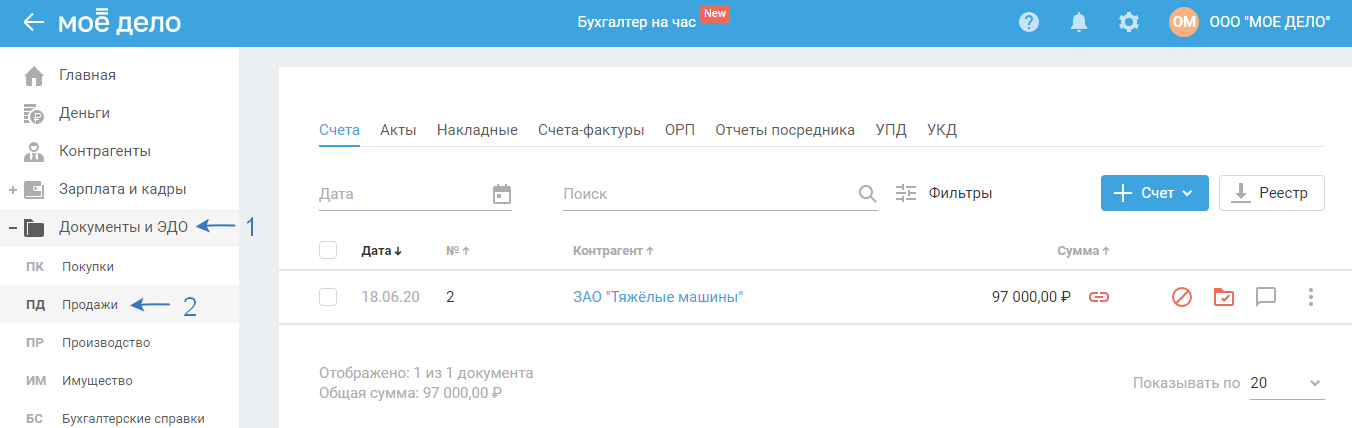Image resolution: width=1352 pixels, height=428 pixels.
Task: Click the red link icon in the invoice row
Action: pos(1099,297)
